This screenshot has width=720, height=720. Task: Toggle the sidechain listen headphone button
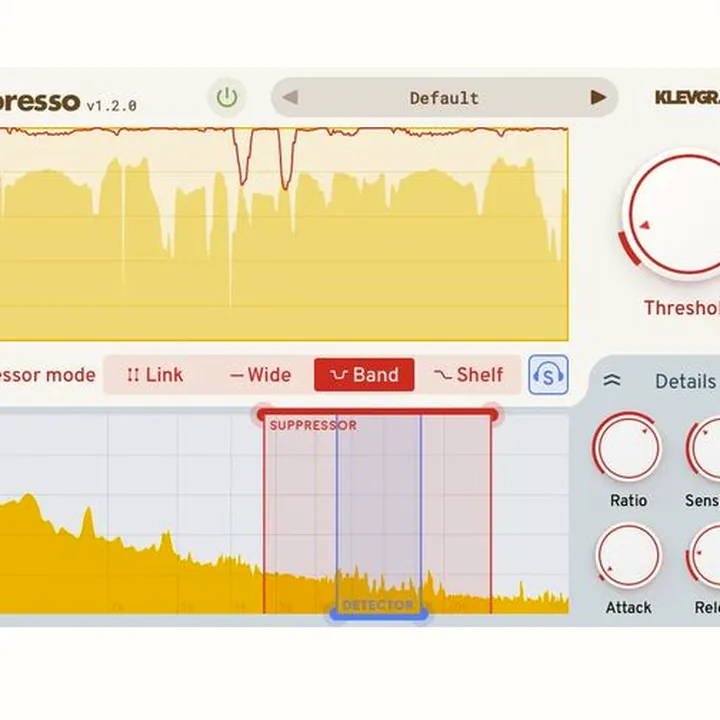[548, 375]
